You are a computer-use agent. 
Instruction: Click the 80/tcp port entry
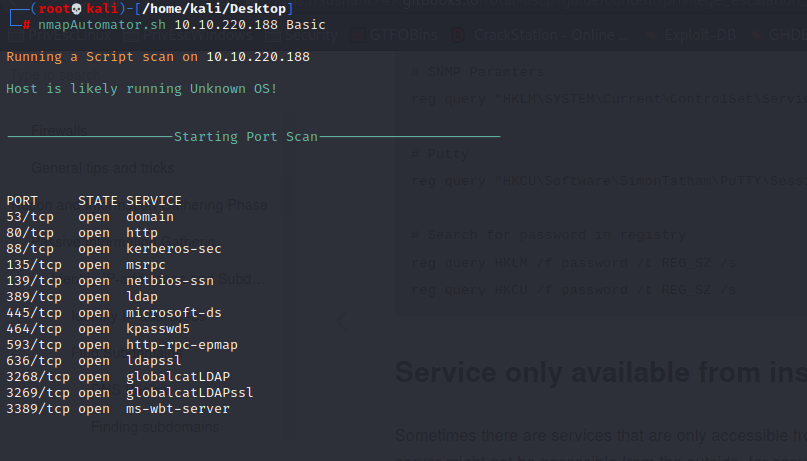click(30, 233)
